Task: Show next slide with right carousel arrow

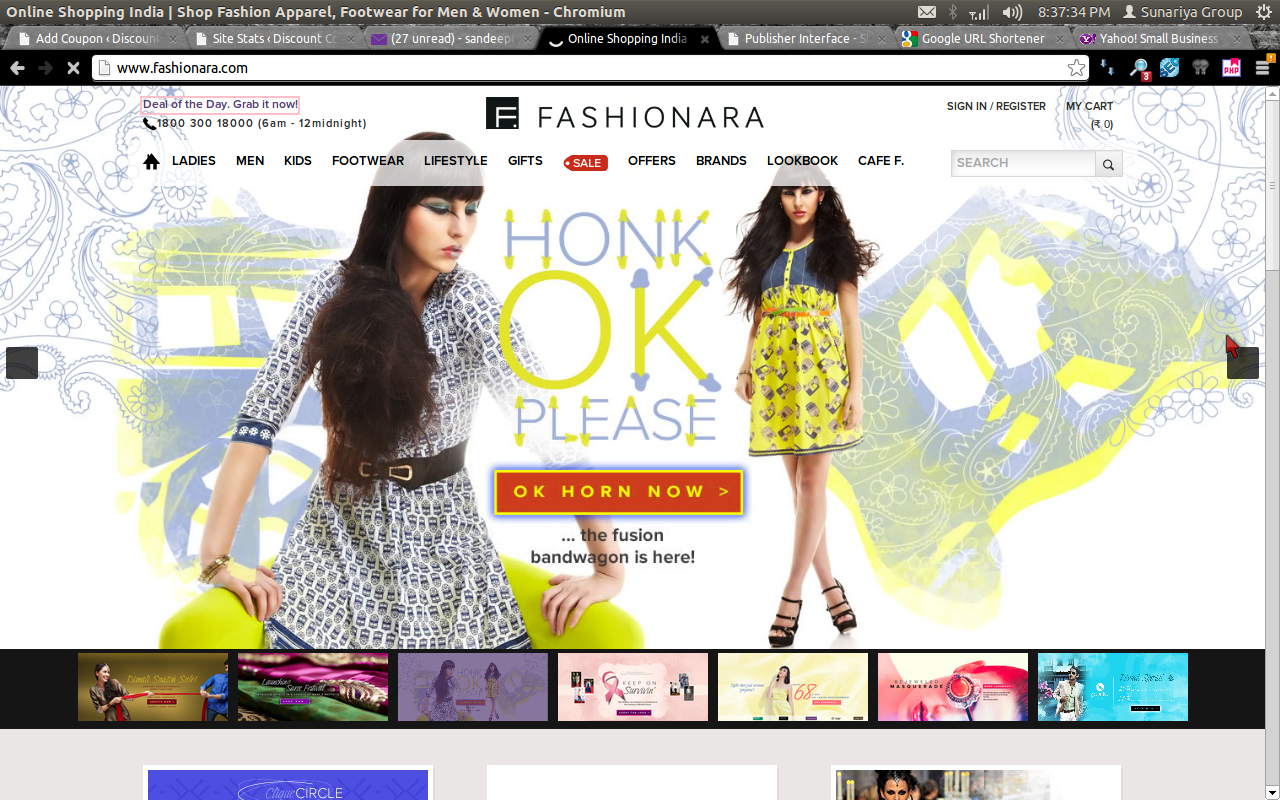Action: pos(1243,363)
